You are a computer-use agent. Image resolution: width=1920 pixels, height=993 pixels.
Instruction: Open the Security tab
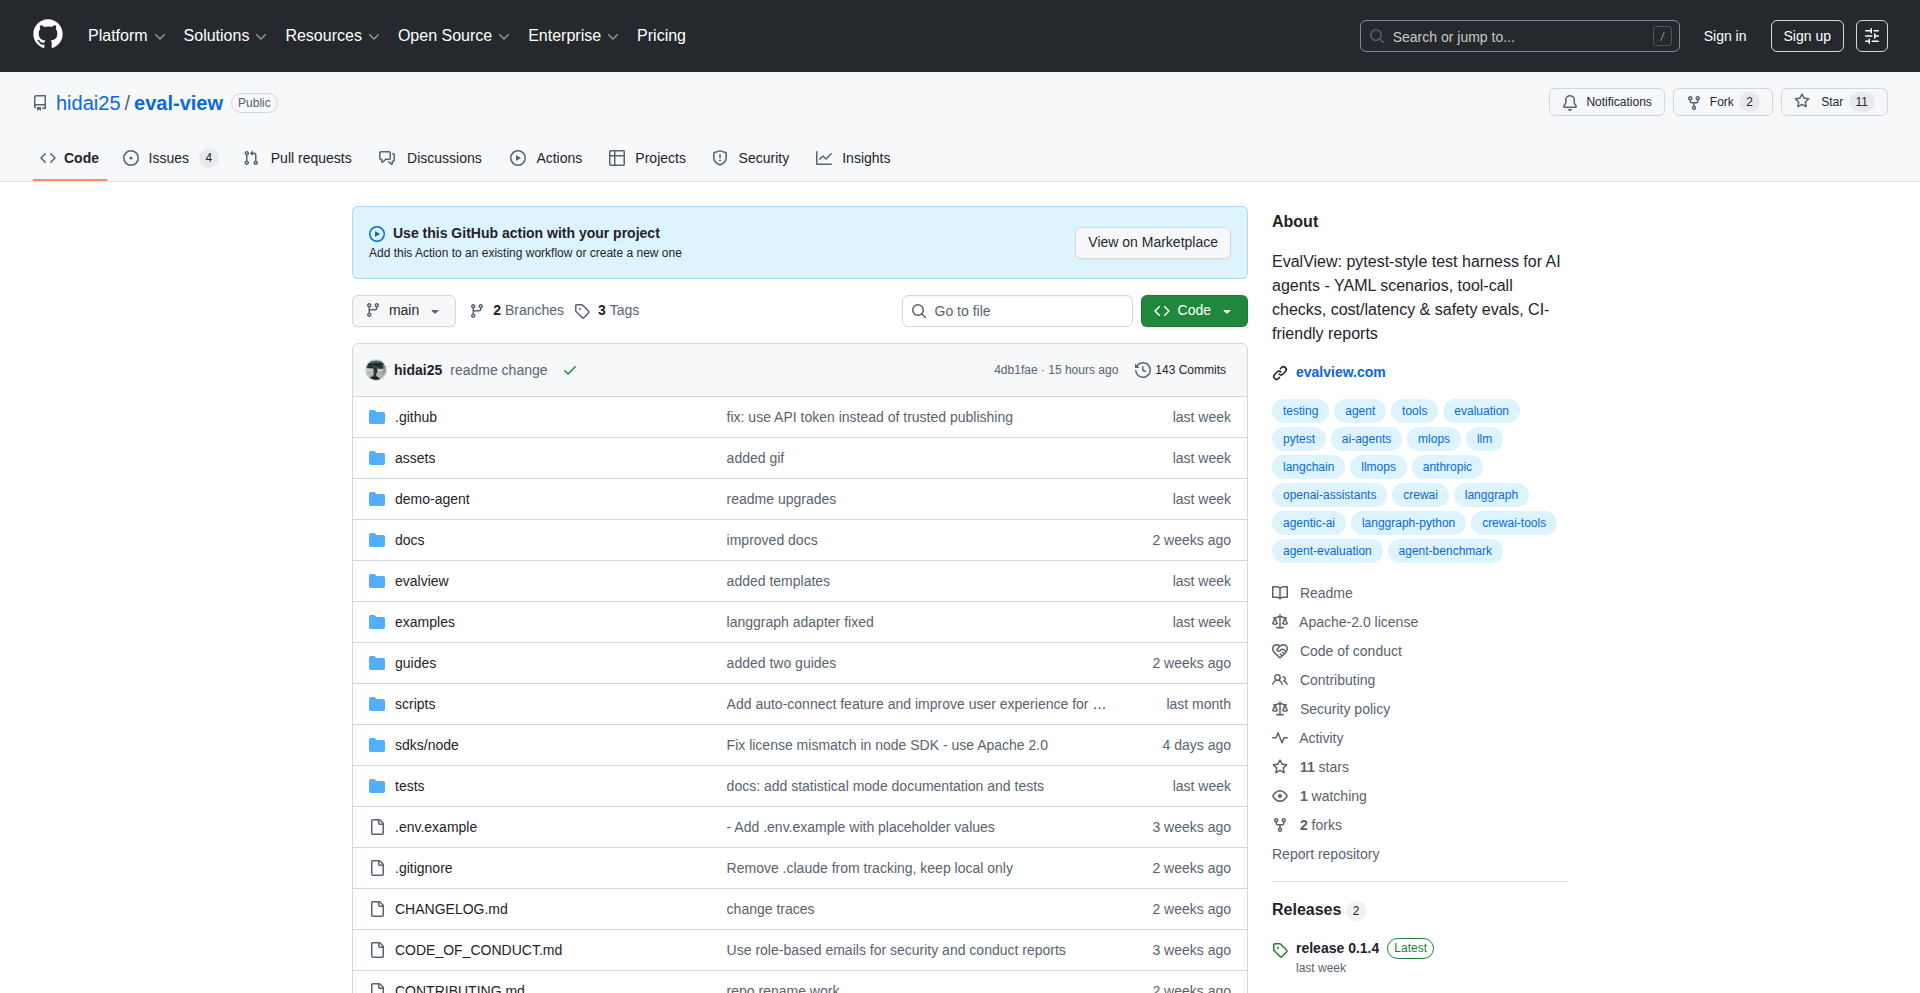(x=751, y=158)
